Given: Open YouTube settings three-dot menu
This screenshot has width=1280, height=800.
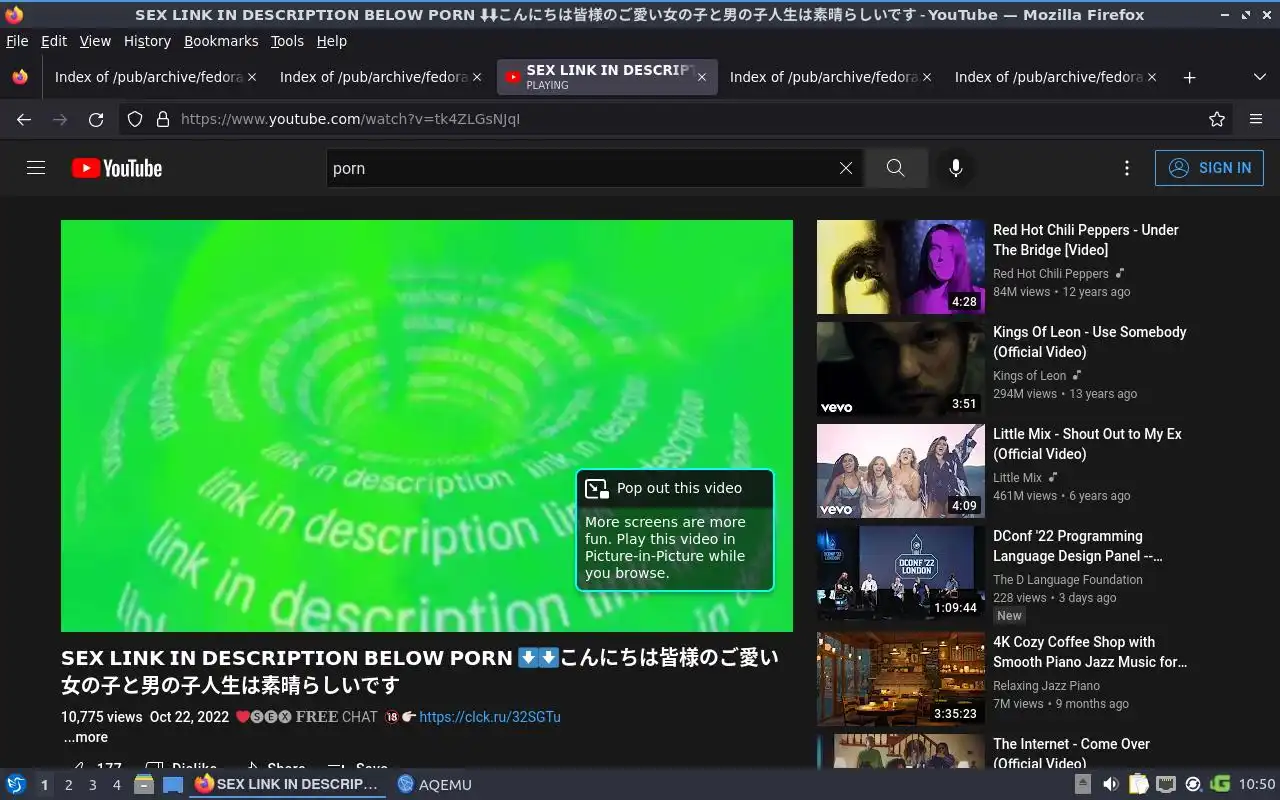Looking at the screenshot, I should [x=1127, y=168].
